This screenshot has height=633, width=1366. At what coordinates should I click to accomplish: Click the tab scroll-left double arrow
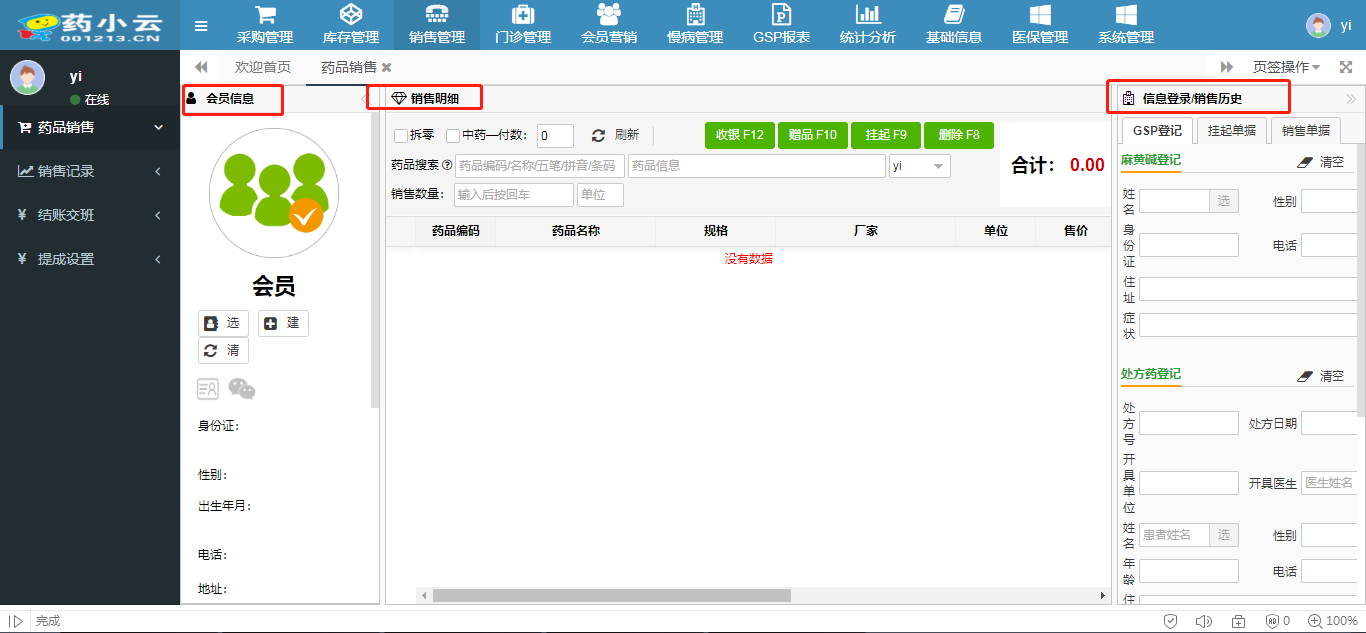(x=201, y=67)
